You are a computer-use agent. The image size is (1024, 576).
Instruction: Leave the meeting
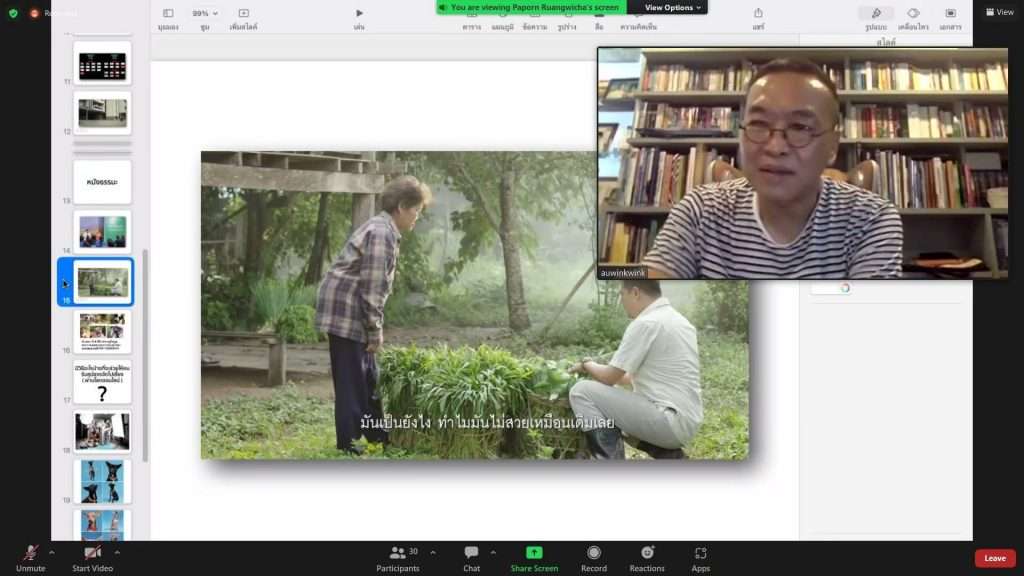(995, 558)
